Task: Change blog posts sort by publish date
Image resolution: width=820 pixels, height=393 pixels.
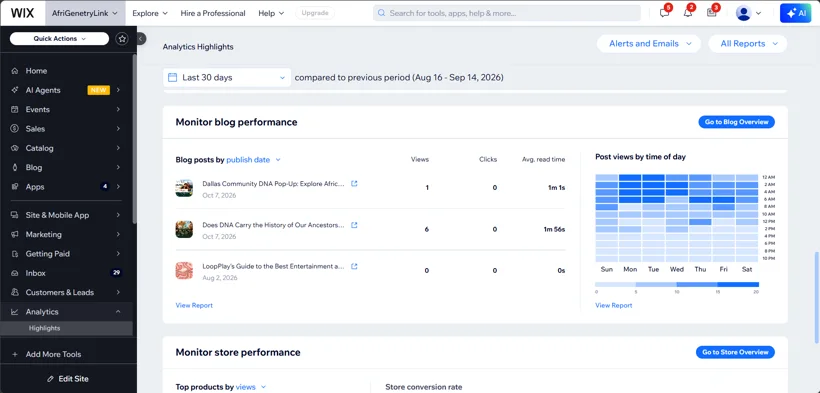Action: [x=254, y=160]
